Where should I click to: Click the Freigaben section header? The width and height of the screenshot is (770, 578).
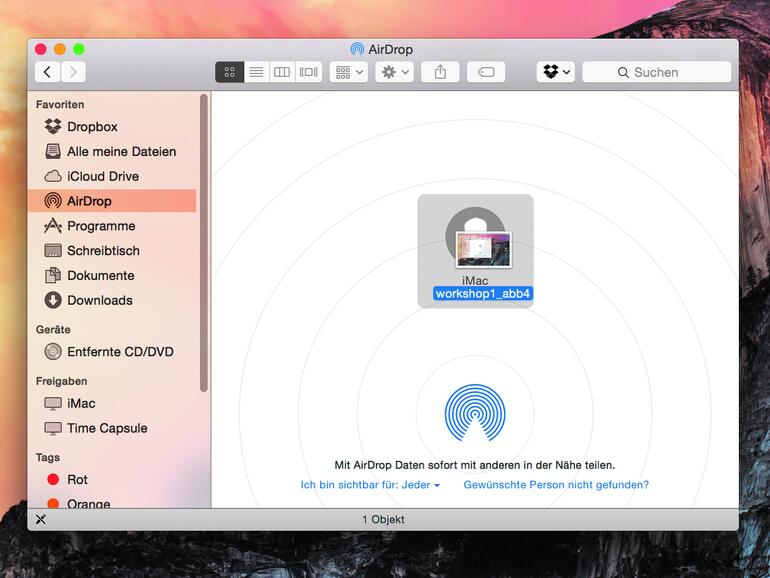61,381
